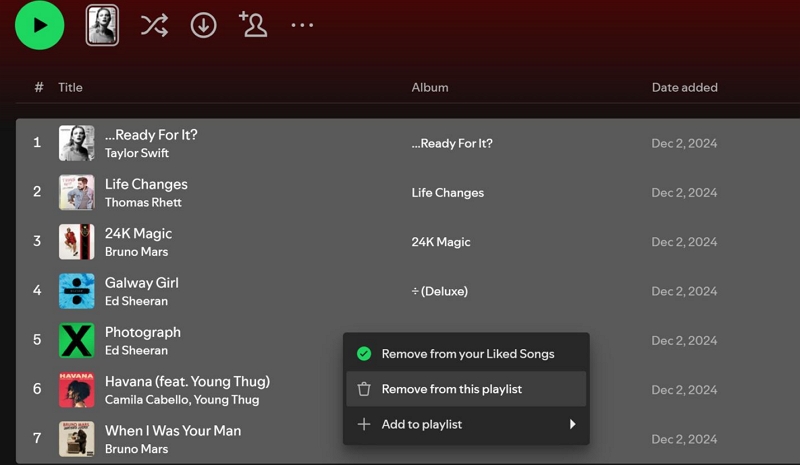Open the three-dot more options menu

tap(302, 25)
